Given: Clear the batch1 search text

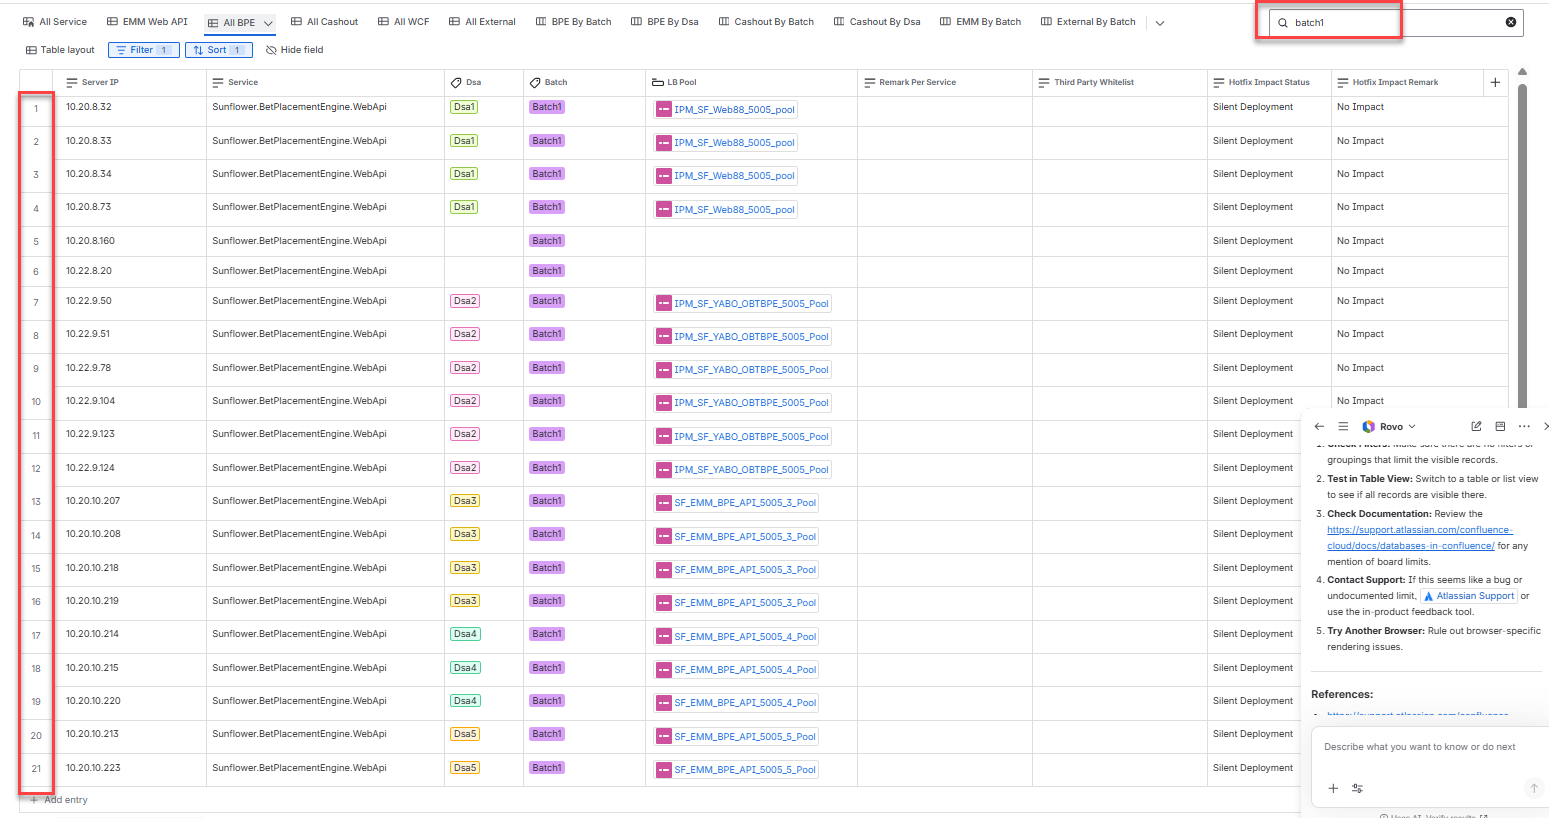Looking at the screenshot, I should click(x=1510, y=22).
